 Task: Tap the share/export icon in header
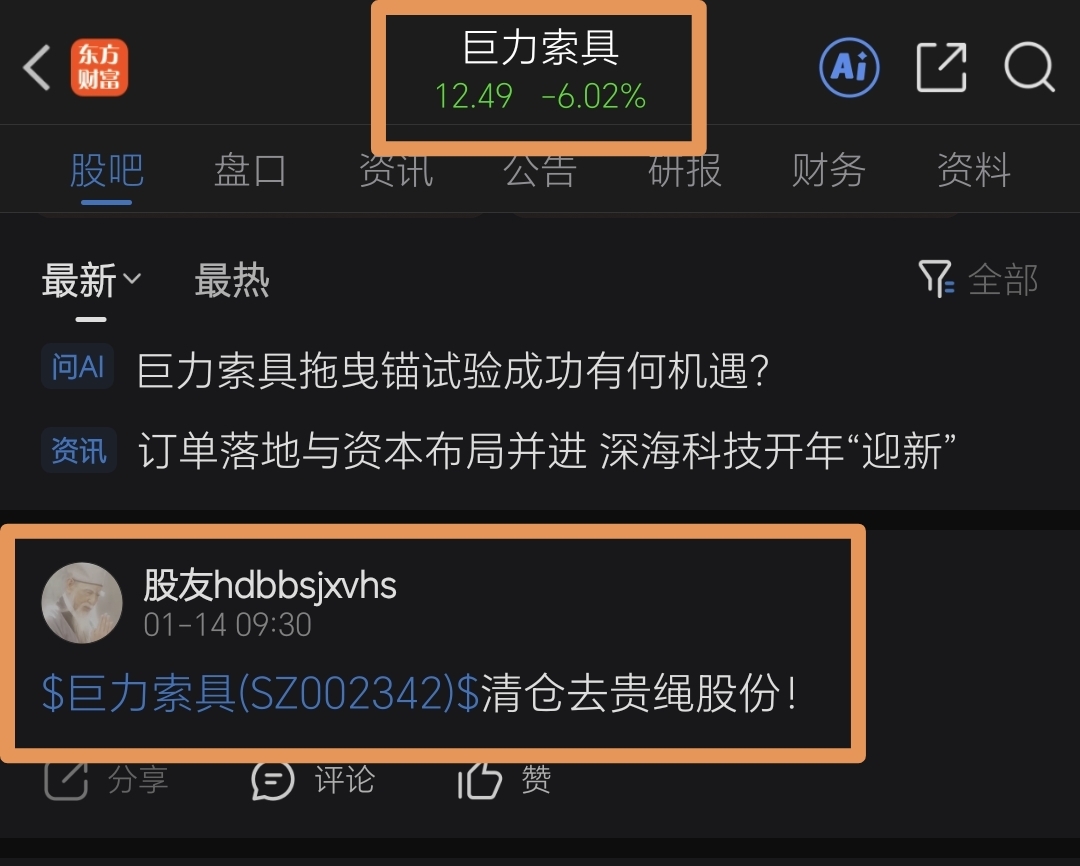(942, 68)
